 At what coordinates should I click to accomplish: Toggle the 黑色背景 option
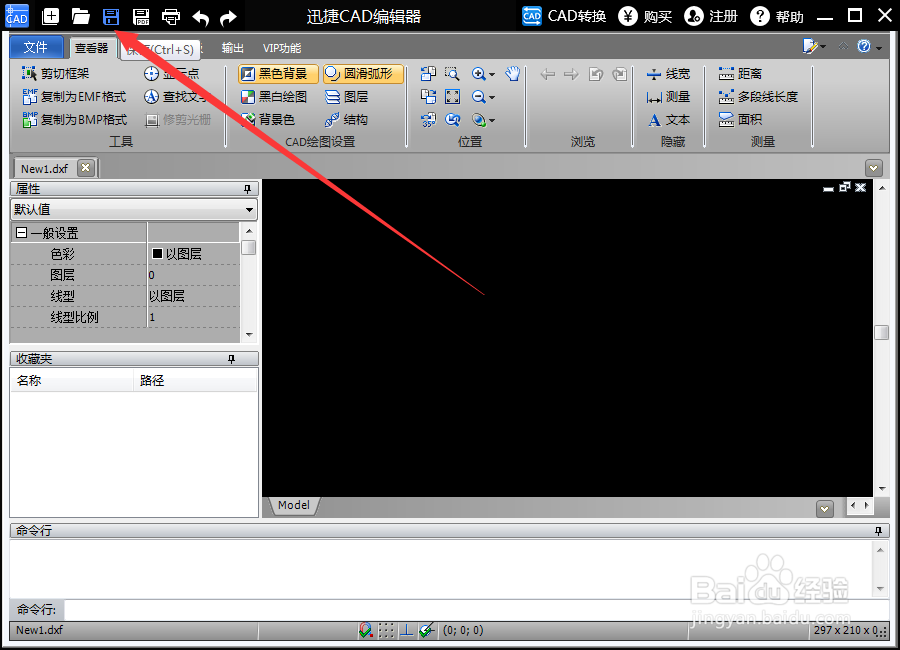tap(278, 73)
